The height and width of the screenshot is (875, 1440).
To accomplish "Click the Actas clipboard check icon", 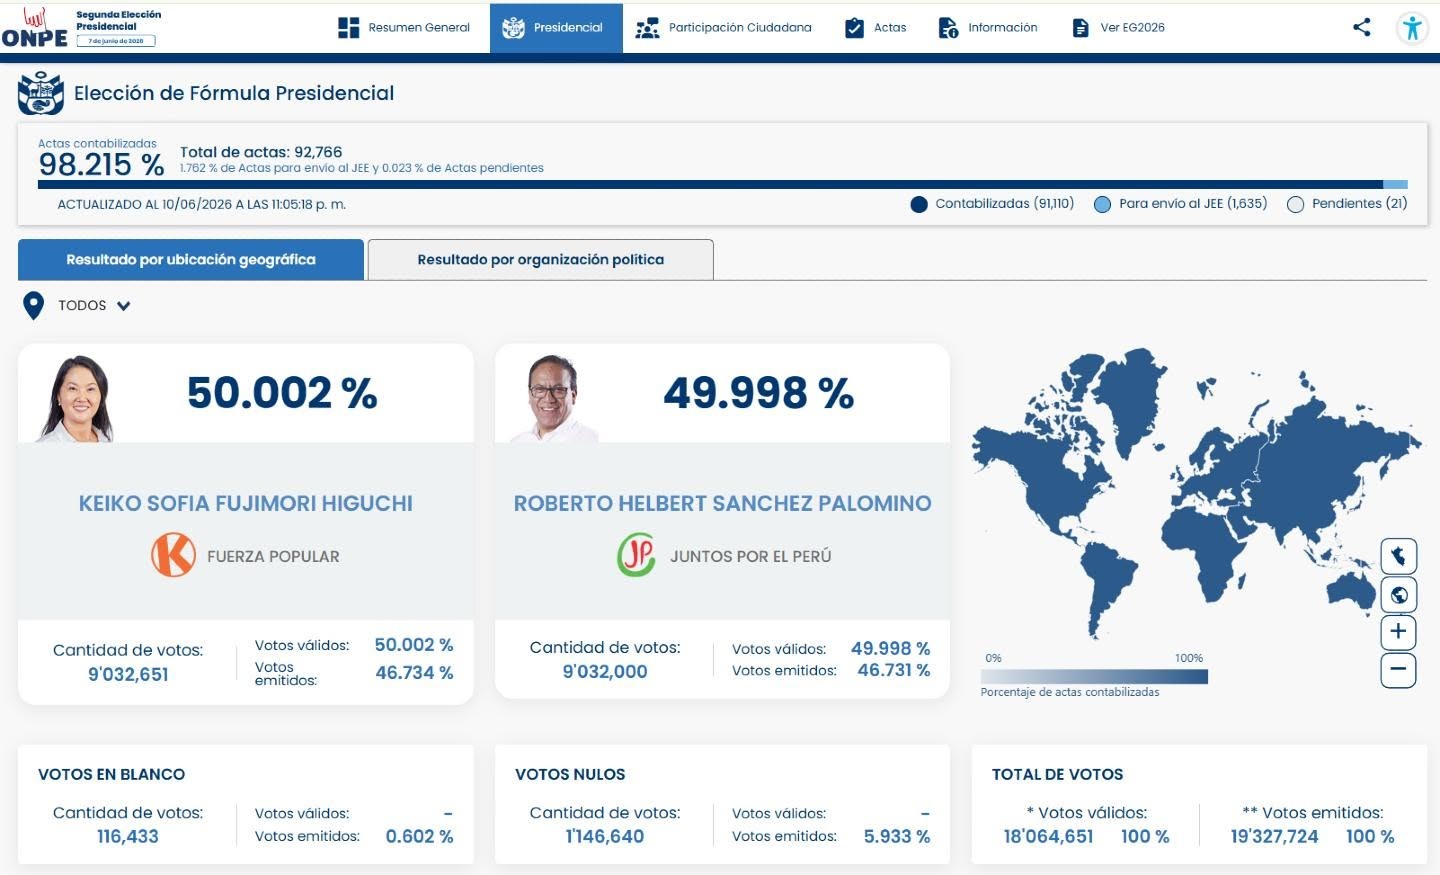I will (854, 28).
